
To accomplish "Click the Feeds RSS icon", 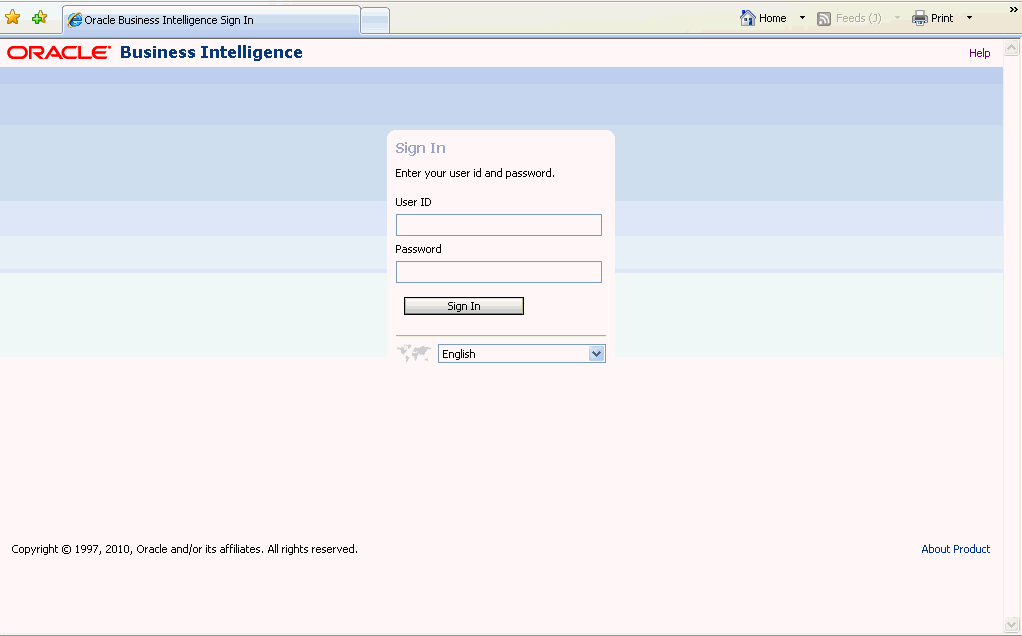I will pos(824,19).
